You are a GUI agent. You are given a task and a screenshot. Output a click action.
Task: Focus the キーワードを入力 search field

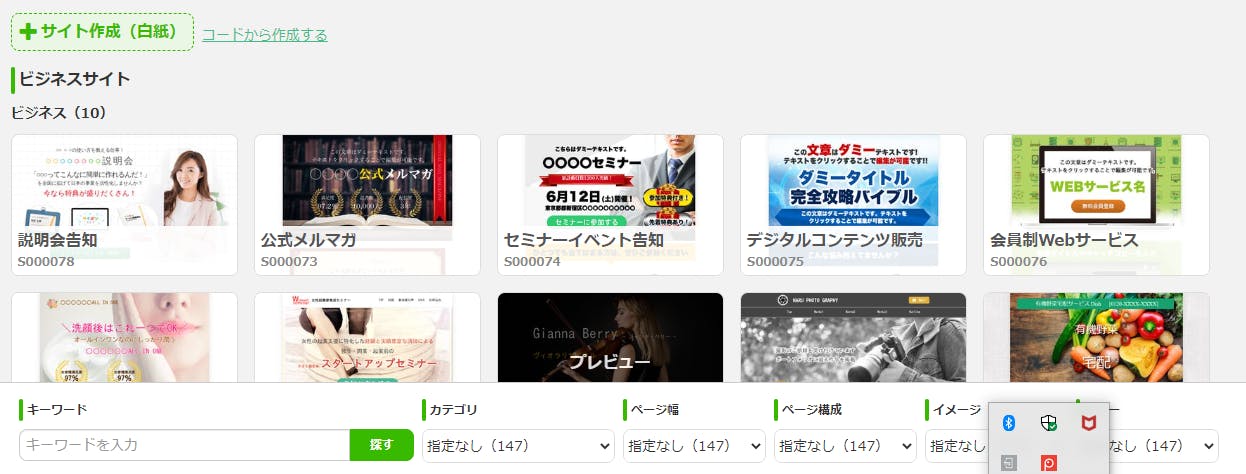click(184, 445)
